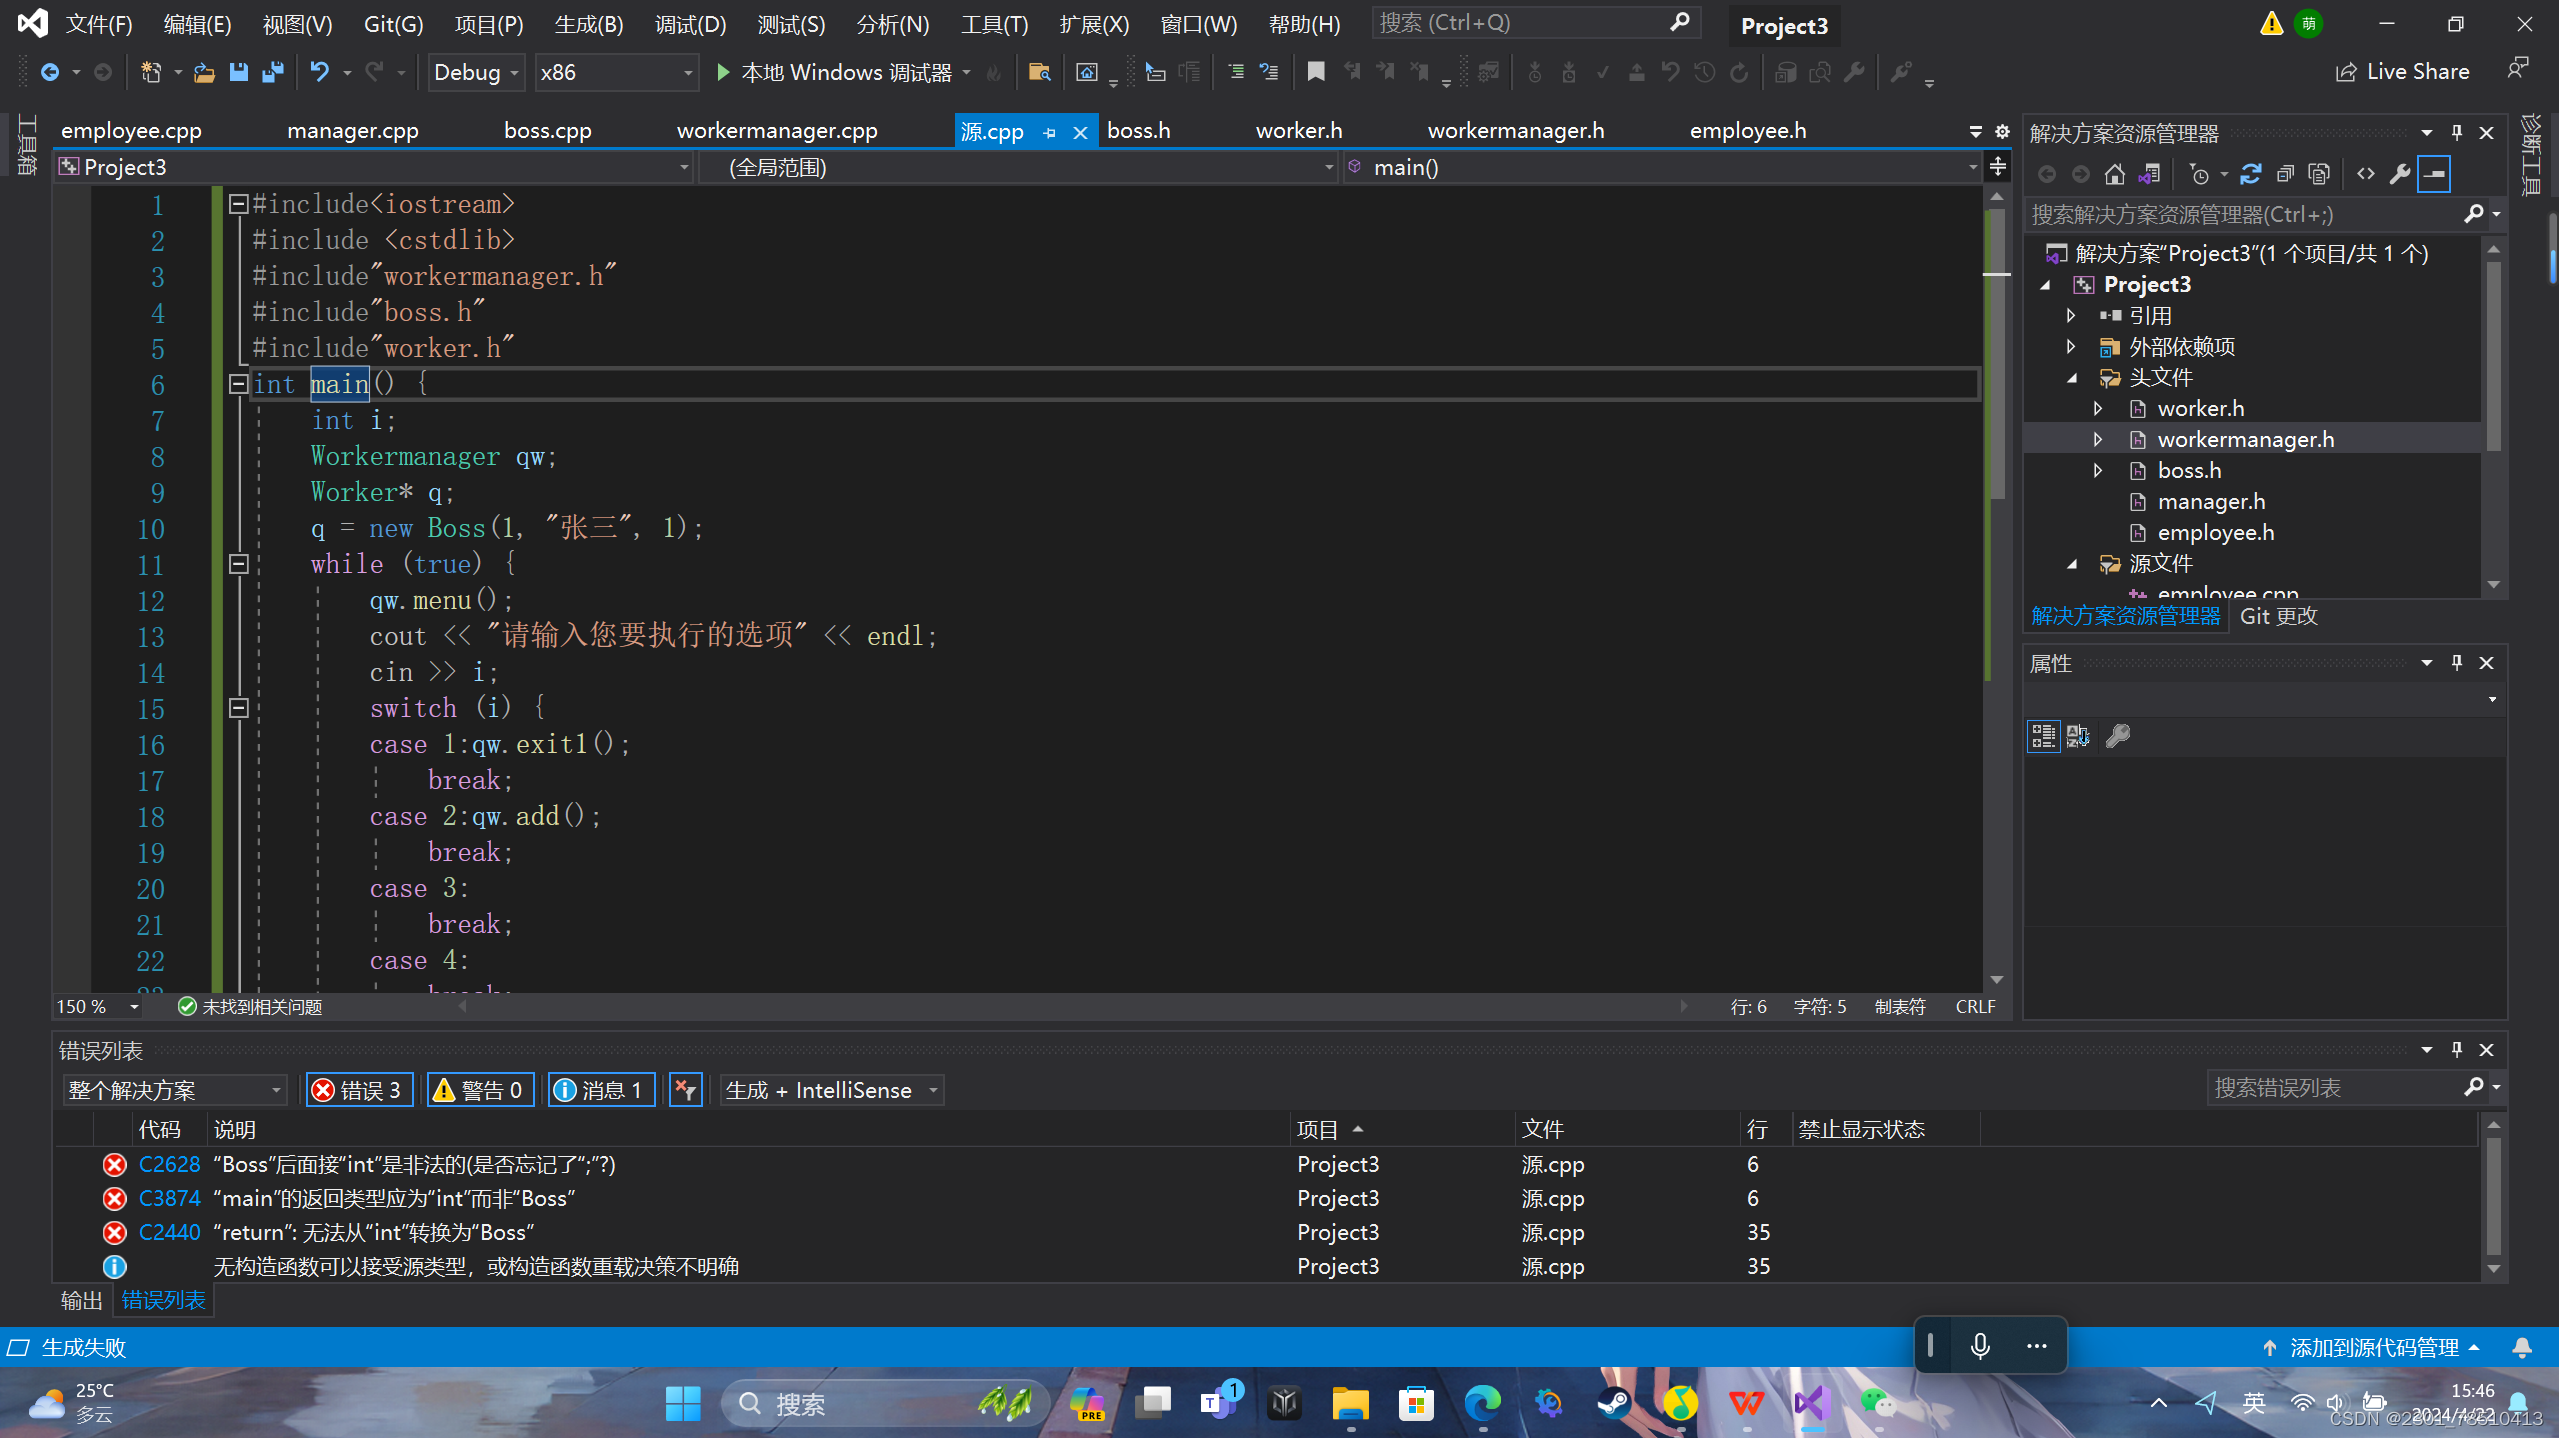2559x1438 pixels.
Task: Toggle the 消息 1 messages filter
Action: (601, 1090)
